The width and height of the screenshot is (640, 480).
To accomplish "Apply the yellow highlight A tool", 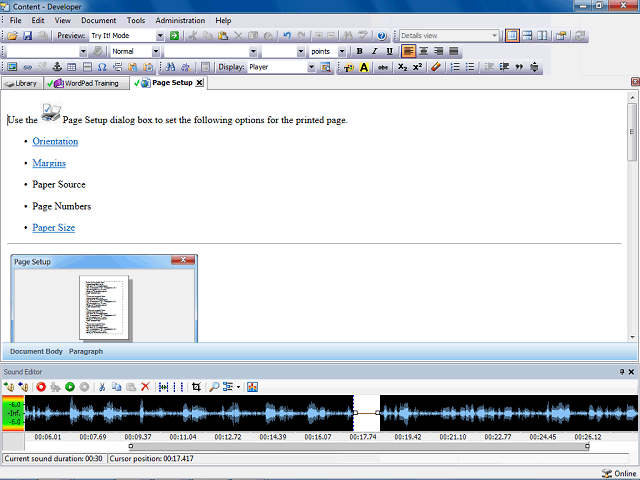I will (x=364, y=67).
